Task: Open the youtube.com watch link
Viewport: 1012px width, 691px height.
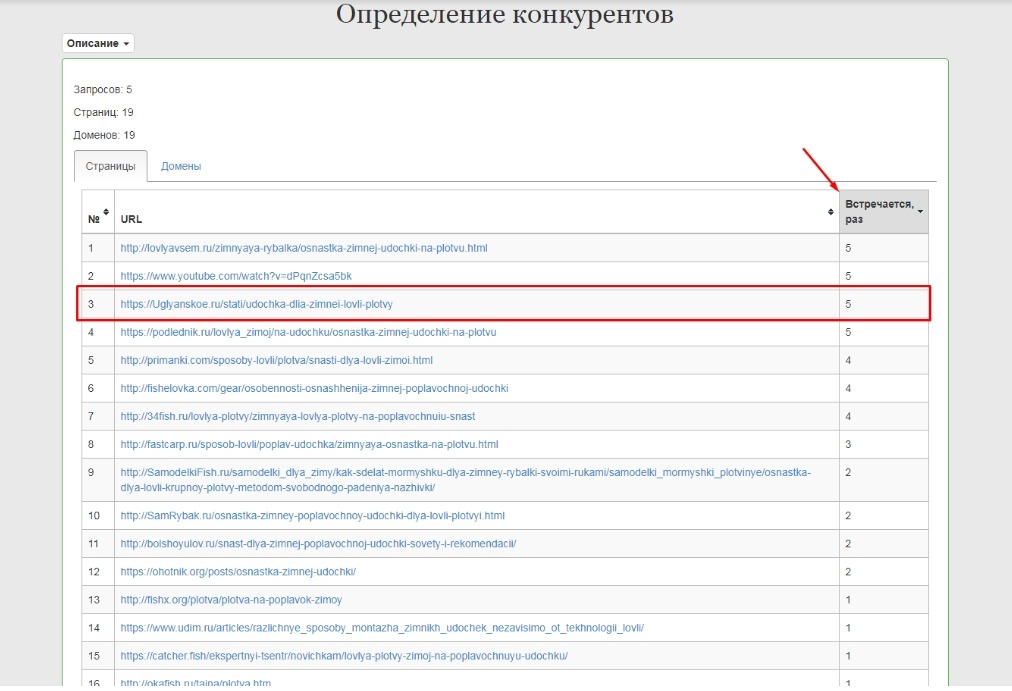Action: pyautogui.click(x=236, y=276)
